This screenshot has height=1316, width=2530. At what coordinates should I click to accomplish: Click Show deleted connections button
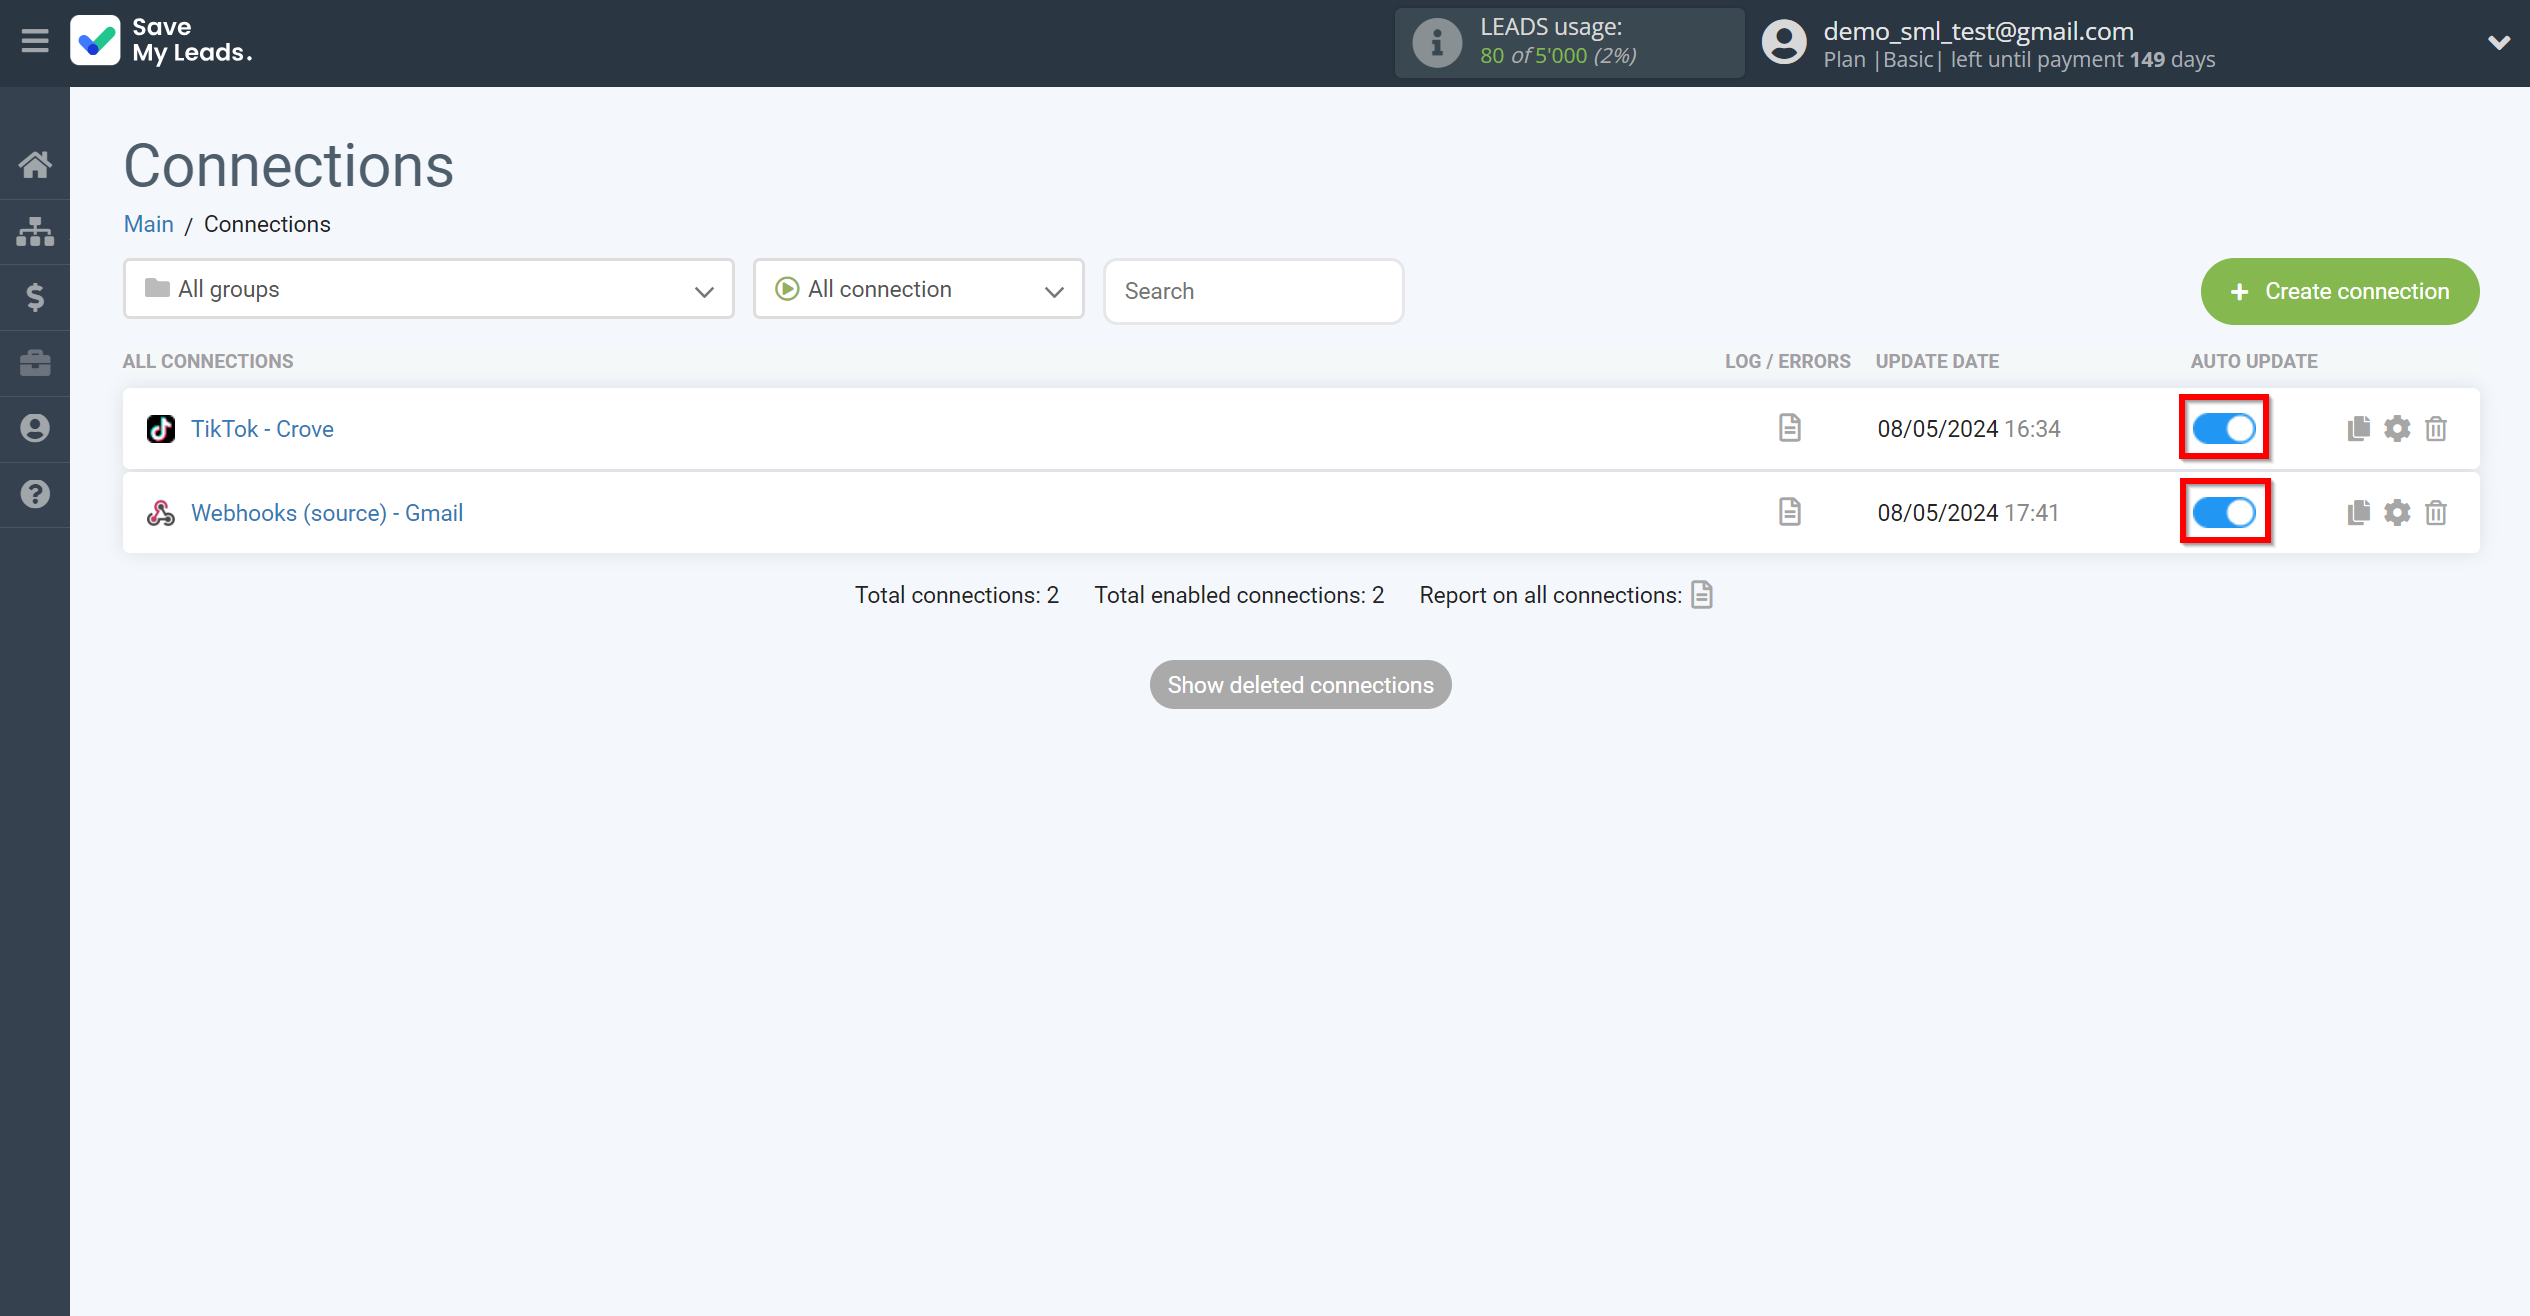coord(1300,685)
